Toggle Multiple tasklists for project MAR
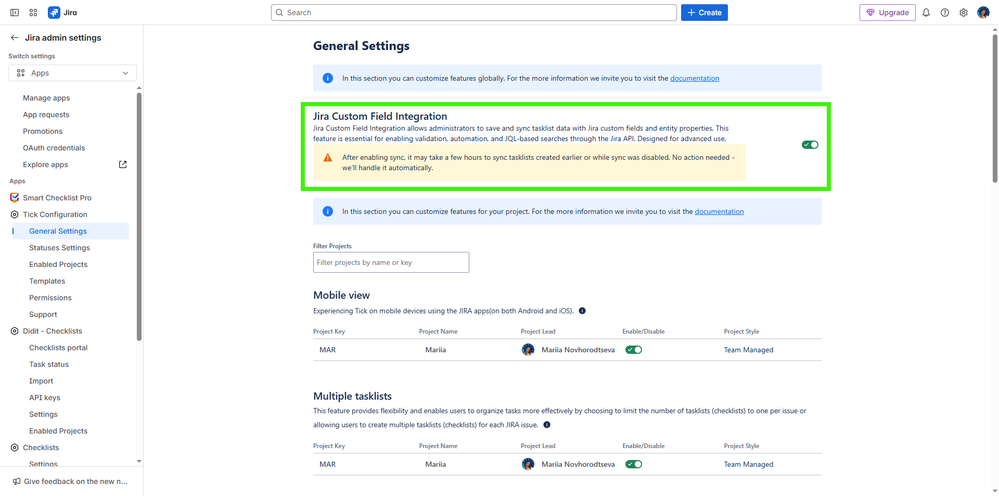The width and height of the screenshot is (999, 496). pyautogui.click(x=633, y=464)
